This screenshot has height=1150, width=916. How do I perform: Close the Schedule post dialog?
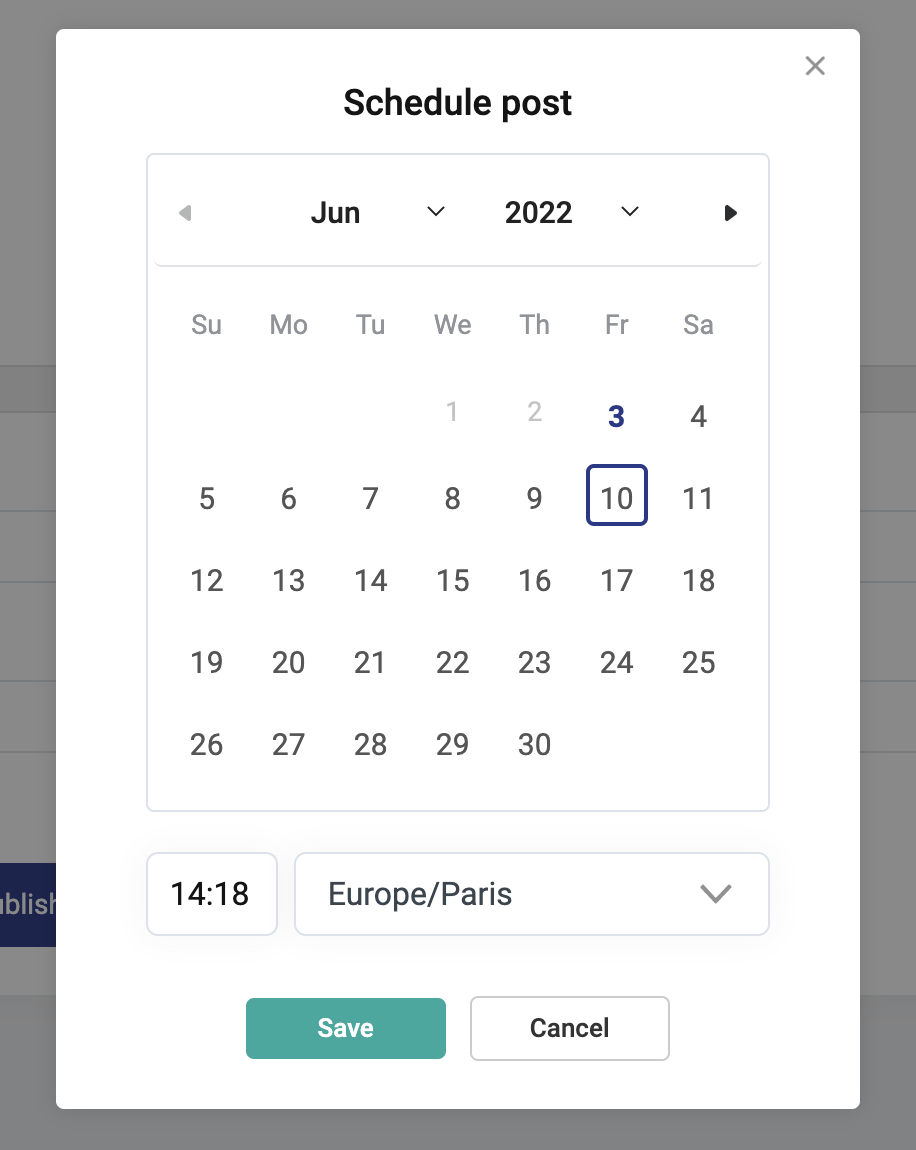tap(815, 66)
